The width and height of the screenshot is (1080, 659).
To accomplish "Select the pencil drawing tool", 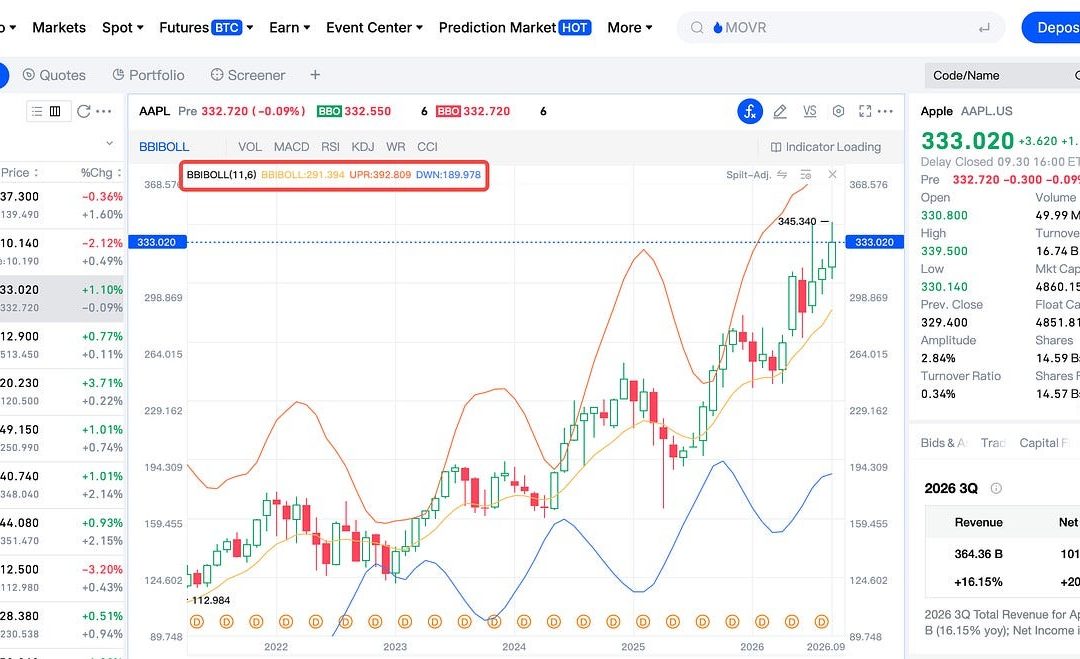I will coord(780,111).
